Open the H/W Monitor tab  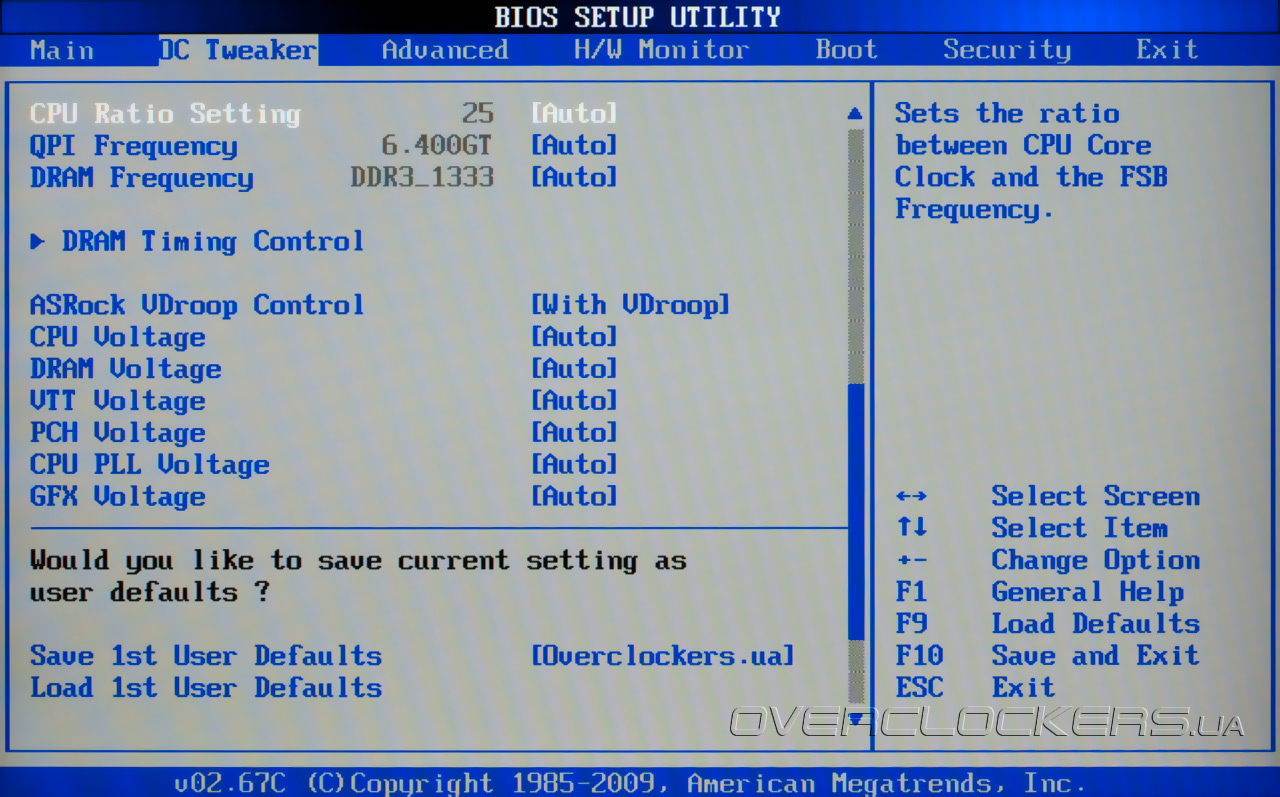[661, 50]
